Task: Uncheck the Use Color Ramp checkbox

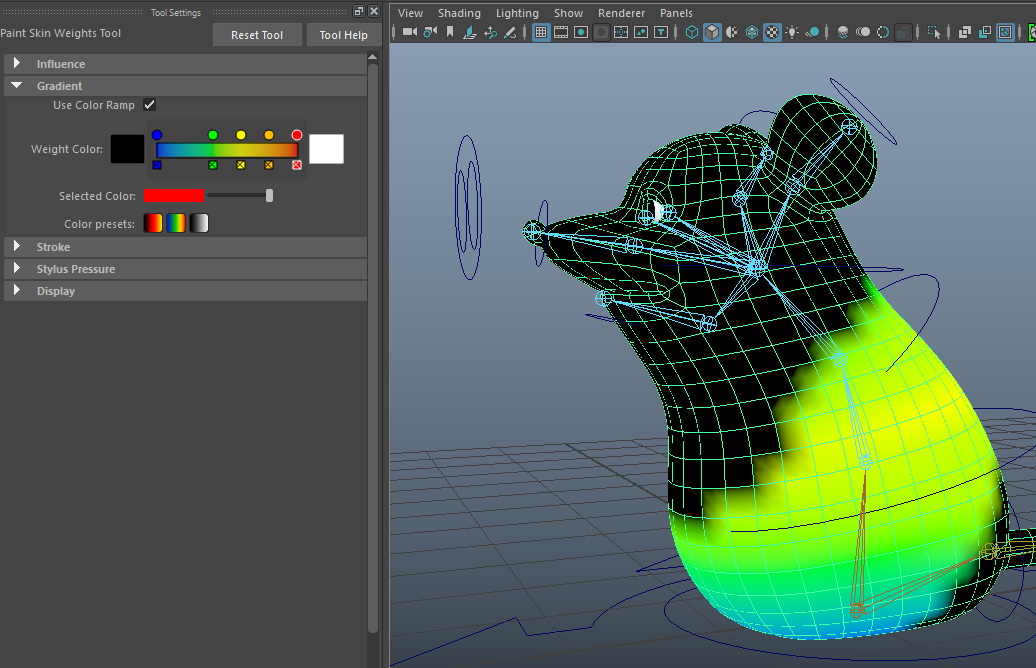Action: [149, 105]
